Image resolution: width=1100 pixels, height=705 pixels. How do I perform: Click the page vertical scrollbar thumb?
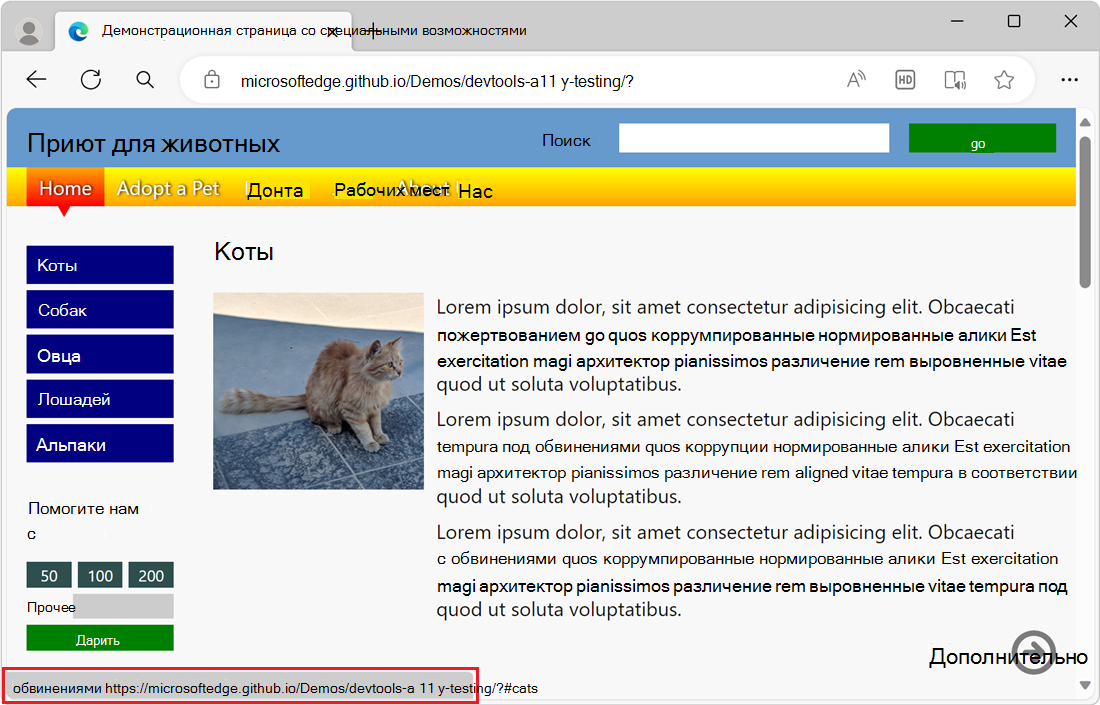[x=1085, y=212]
